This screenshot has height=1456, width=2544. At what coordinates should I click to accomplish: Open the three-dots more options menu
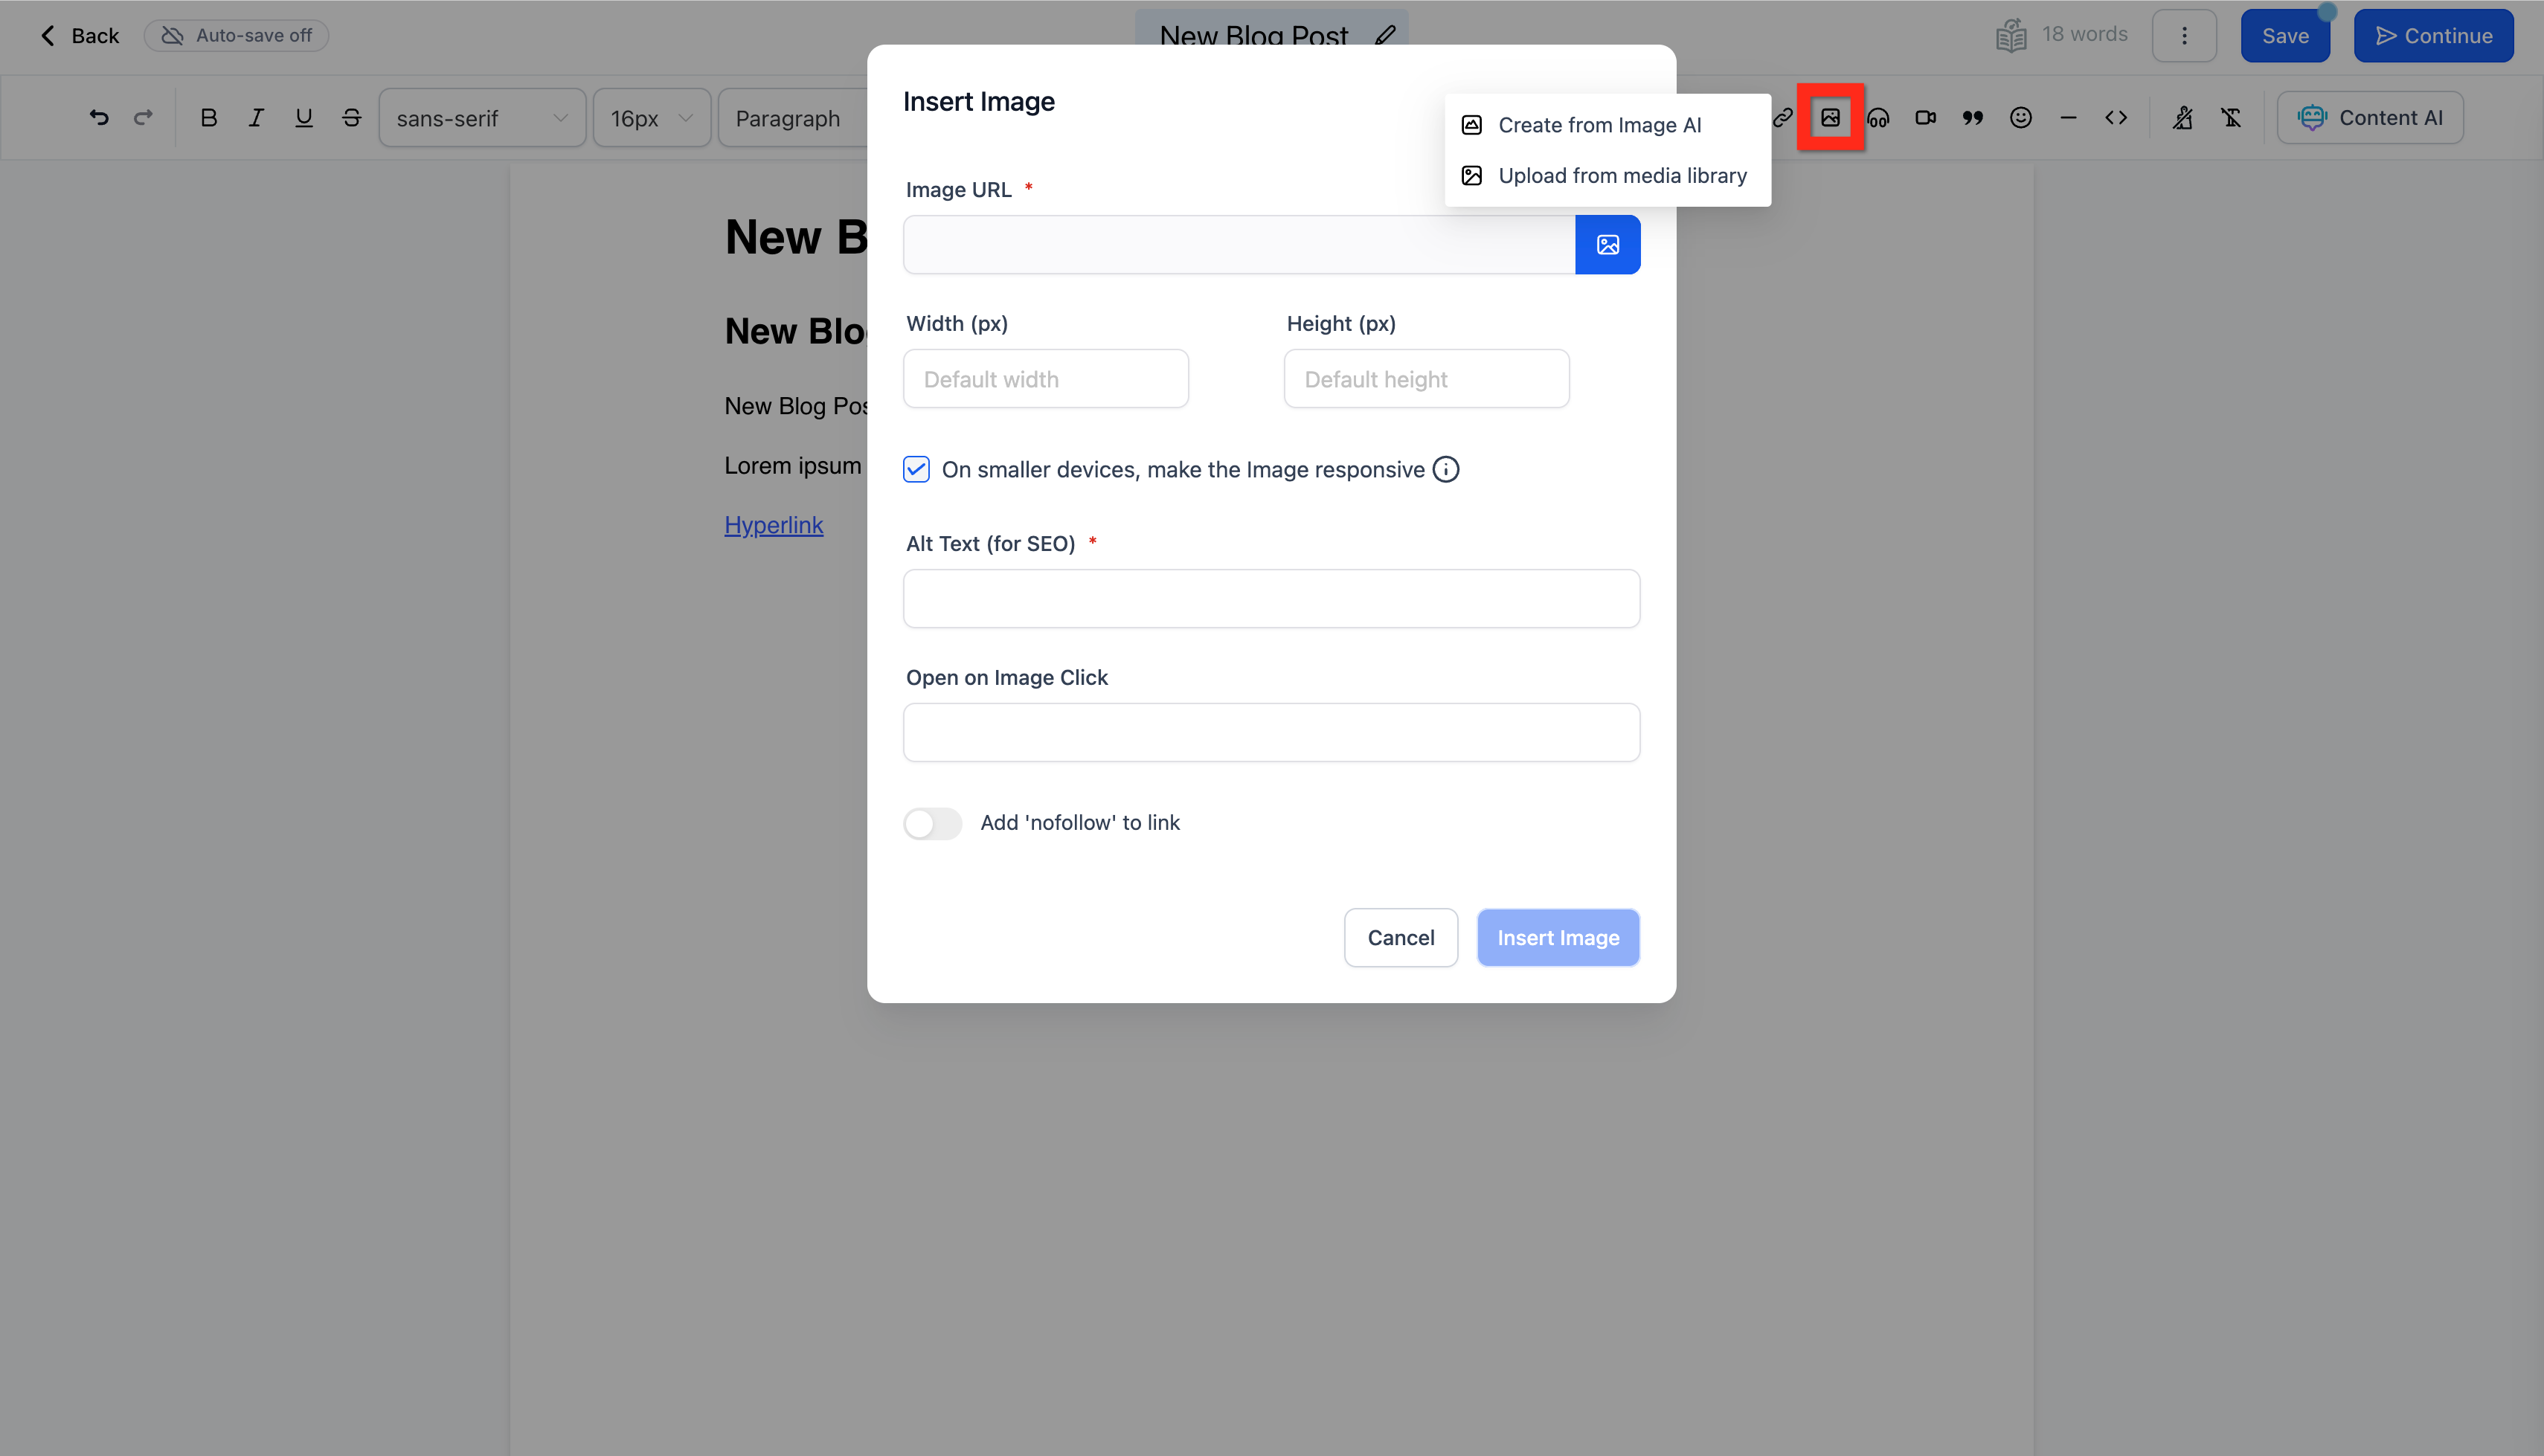coord(2184,35)
